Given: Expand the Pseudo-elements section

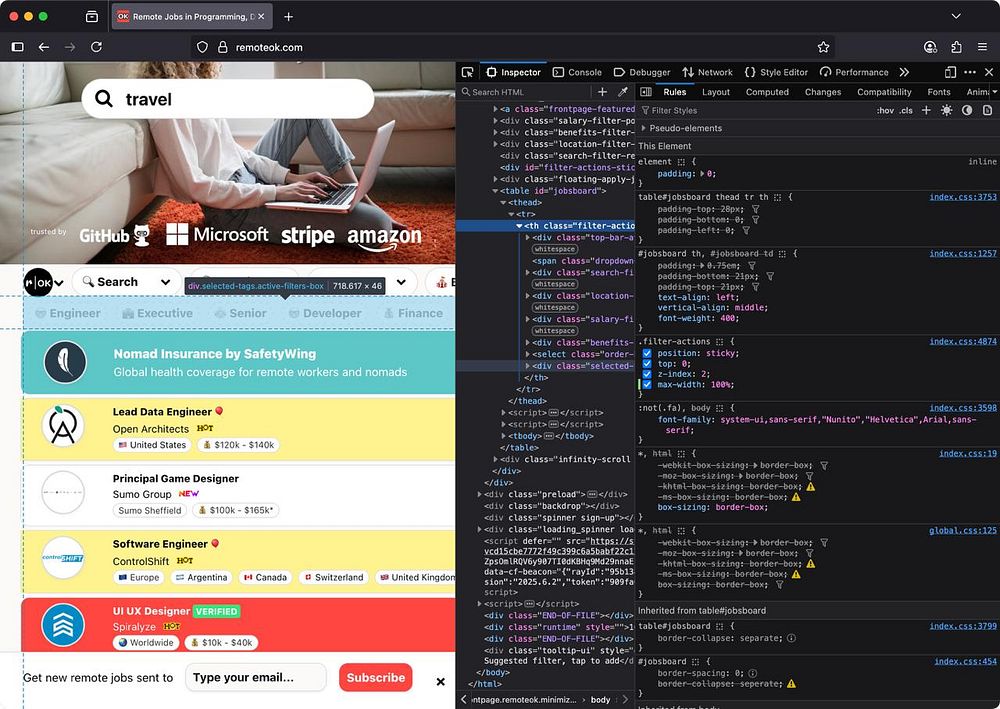Looking at the screenshot, I should click(643, 128).
